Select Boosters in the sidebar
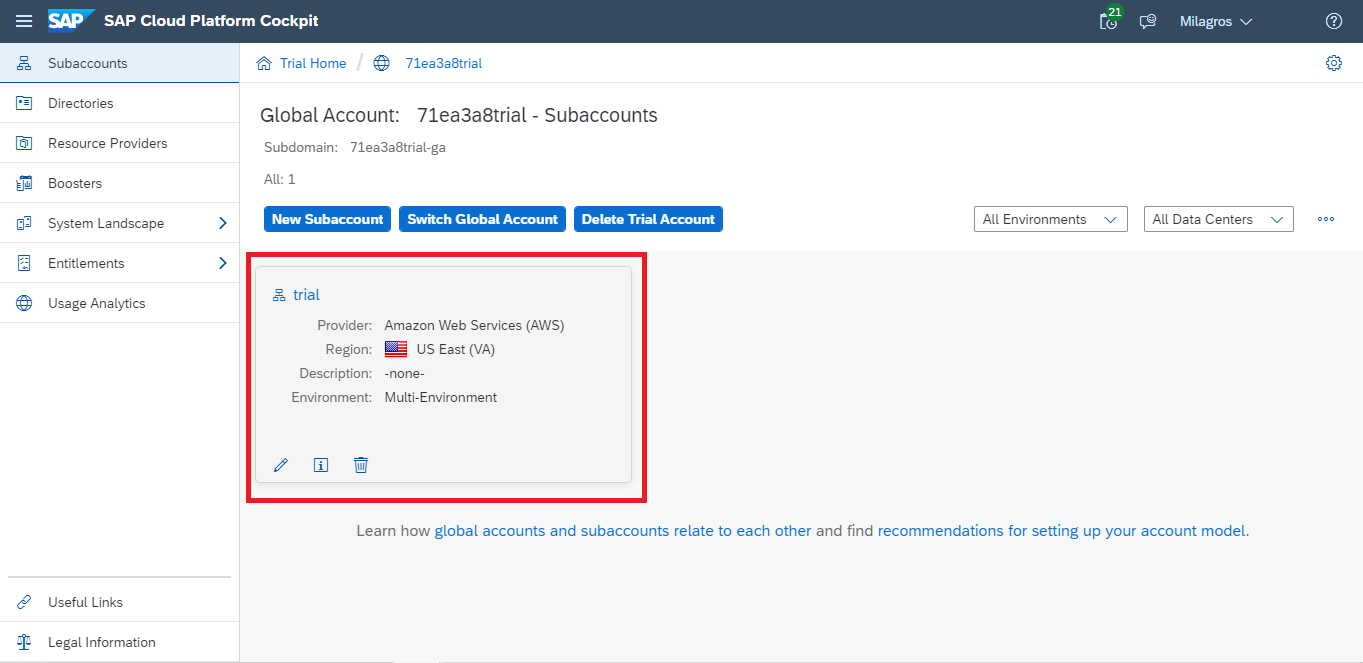Screen dimensions: 1363x663 (x=75, y=183)
